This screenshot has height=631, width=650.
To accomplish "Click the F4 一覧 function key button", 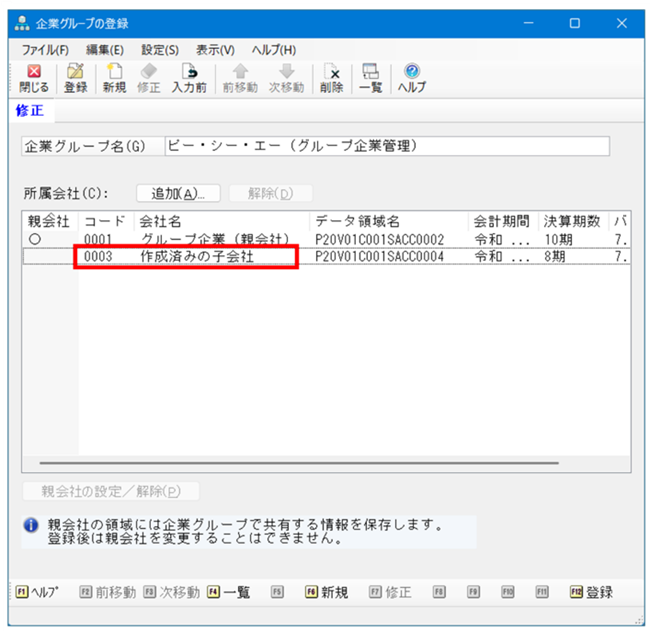I will 229,592.
